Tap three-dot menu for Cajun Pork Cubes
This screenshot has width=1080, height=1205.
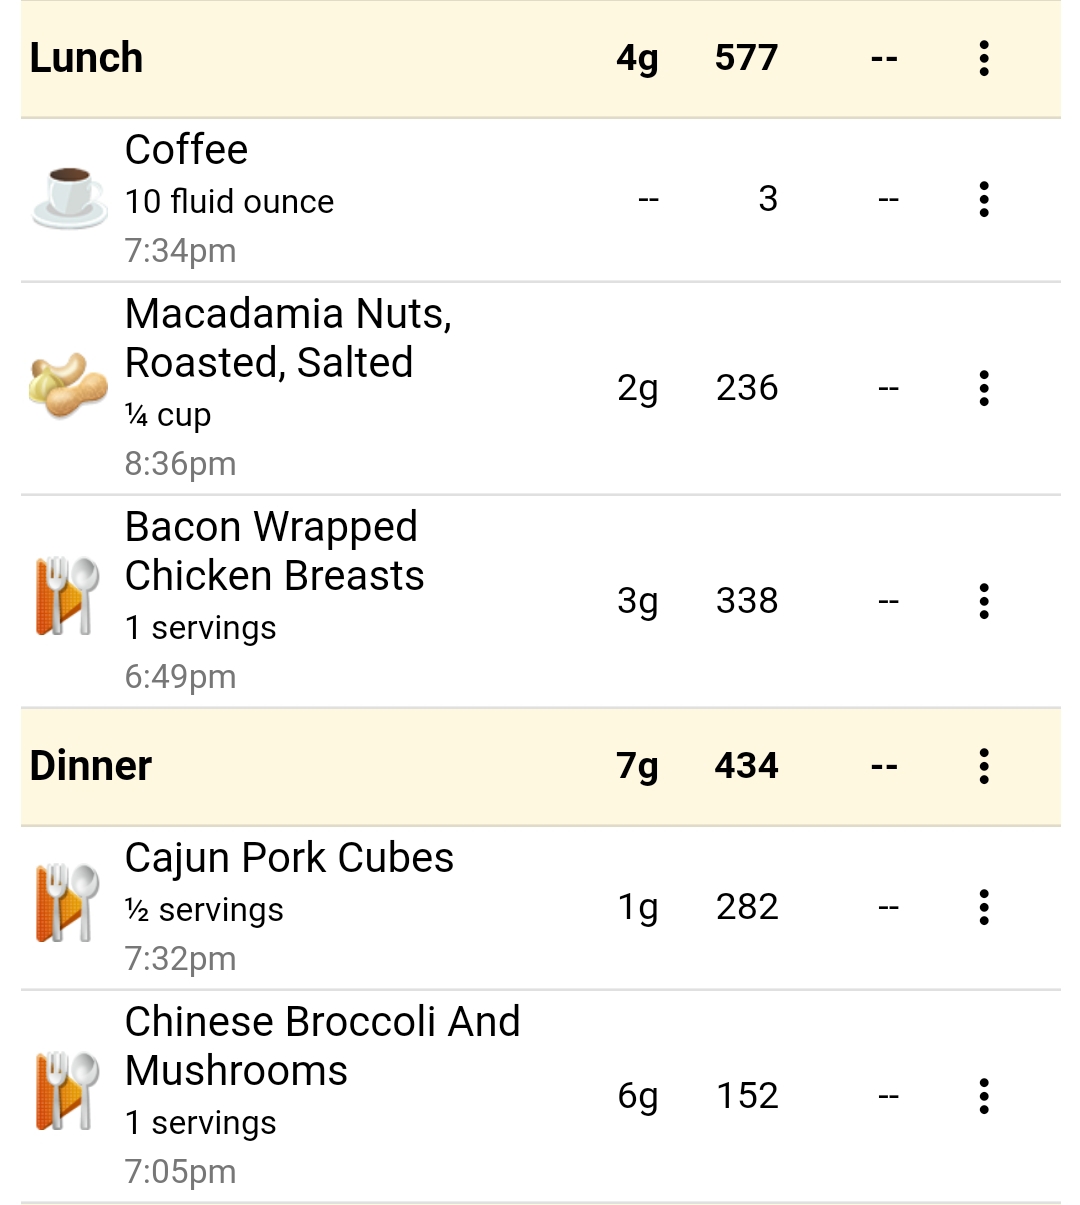pyautogui.click(x=984, y=907)
